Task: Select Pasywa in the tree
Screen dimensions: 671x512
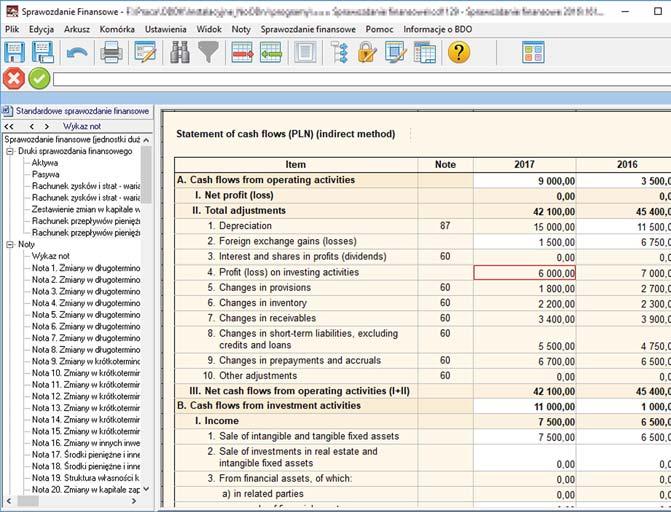Action: (45, 174)
